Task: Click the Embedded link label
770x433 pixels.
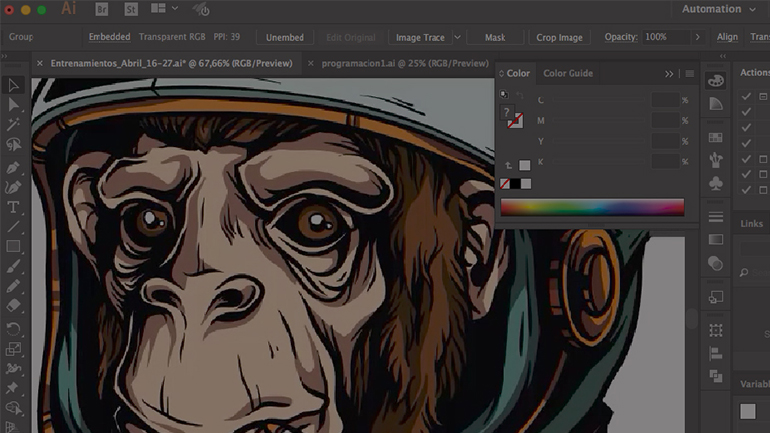Action: (x=110, y=37)
